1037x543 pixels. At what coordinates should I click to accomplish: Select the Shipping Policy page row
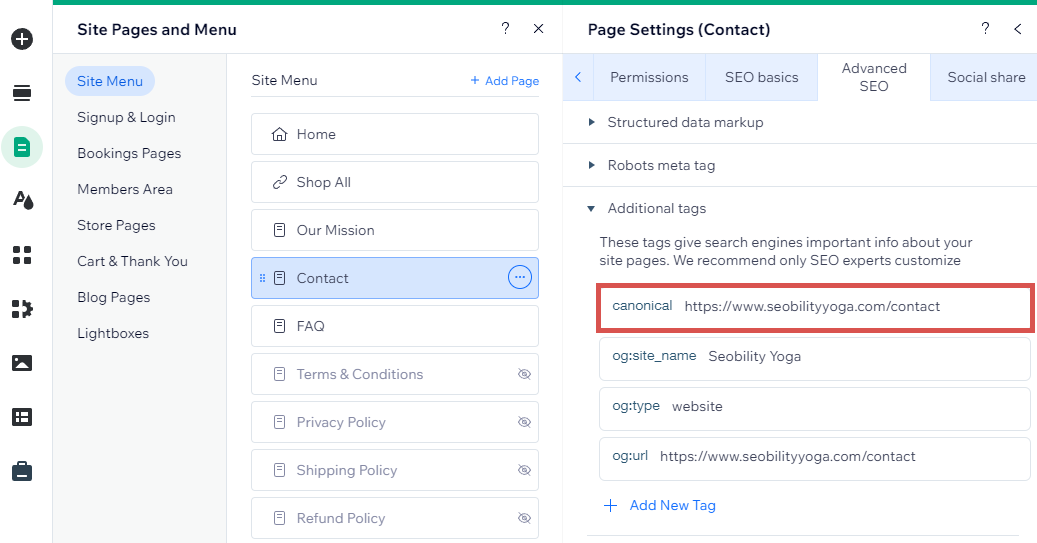click(x=395, y=470)
